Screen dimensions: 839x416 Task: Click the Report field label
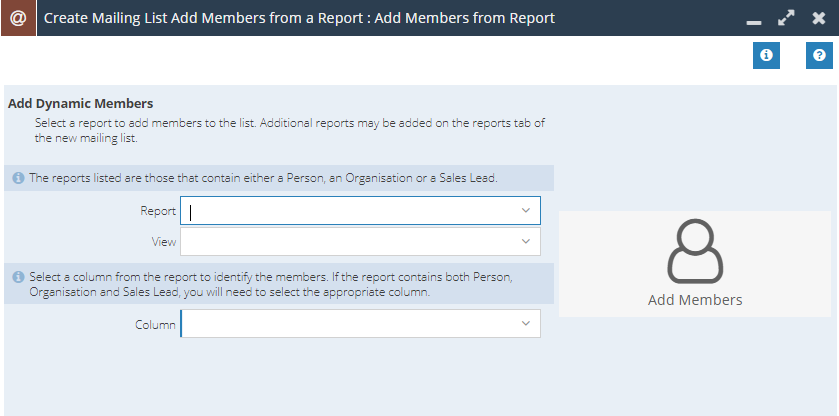tap(158, 211)
